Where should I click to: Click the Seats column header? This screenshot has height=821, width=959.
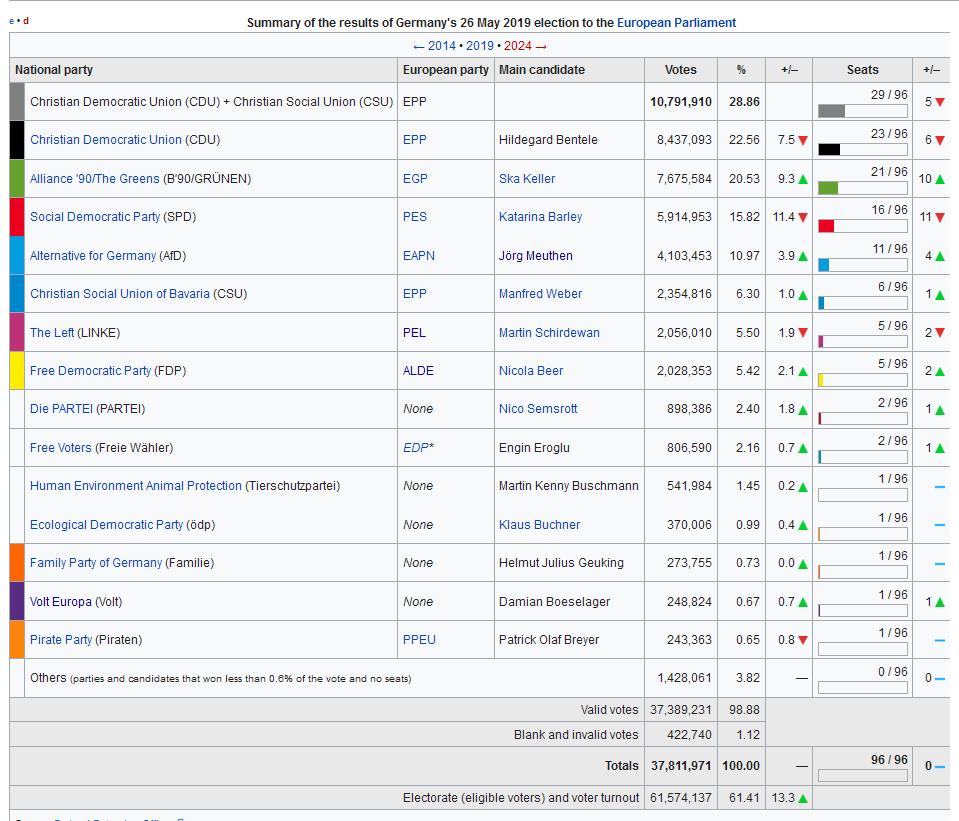click(862, 70)
